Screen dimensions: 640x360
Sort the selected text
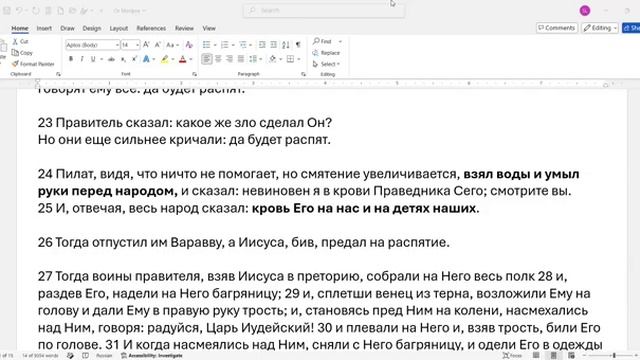pos(286,44)
